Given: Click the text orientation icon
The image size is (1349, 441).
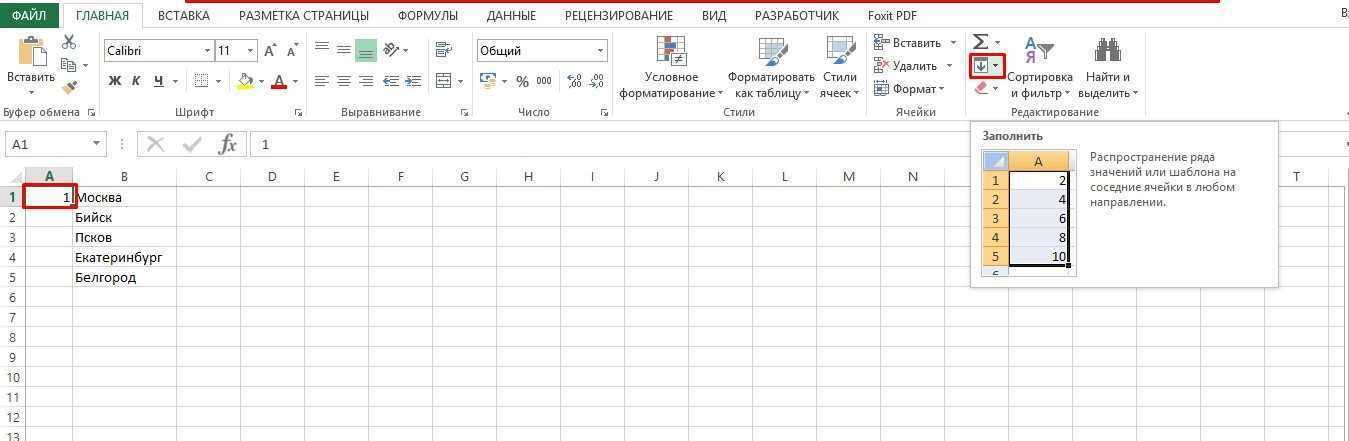Looking at the screenshot, I should coord(391,49).
